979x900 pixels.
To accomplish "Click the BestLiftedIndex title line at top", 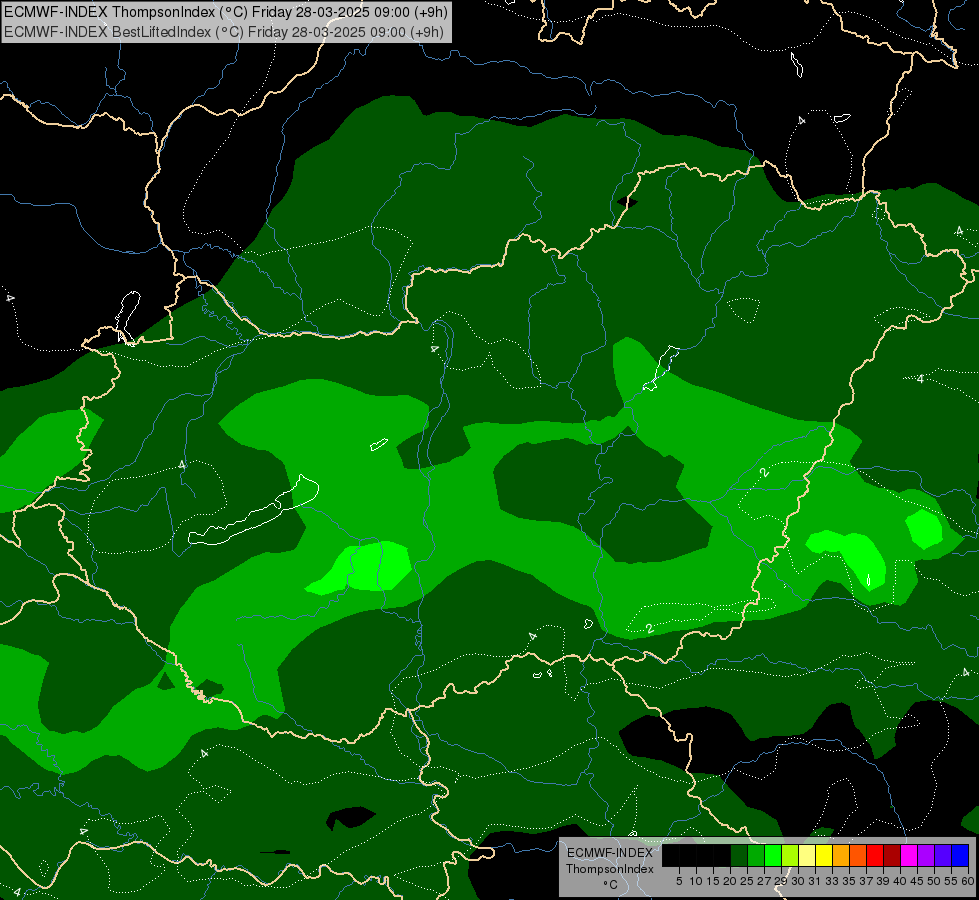I will click(x=224, y=32).
